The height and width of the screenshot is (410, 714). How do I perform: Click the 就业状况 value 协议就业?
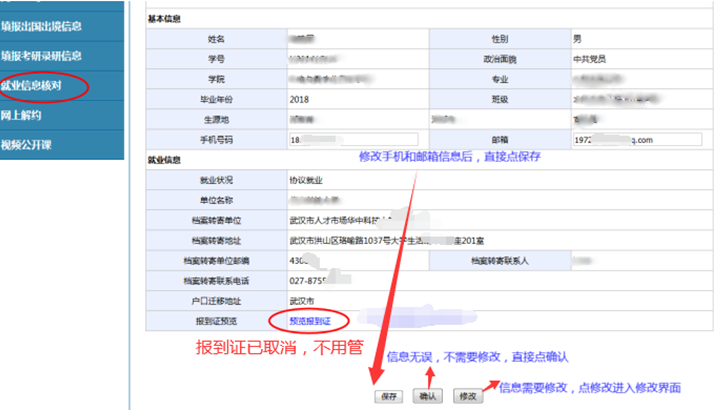coord(309,180)
